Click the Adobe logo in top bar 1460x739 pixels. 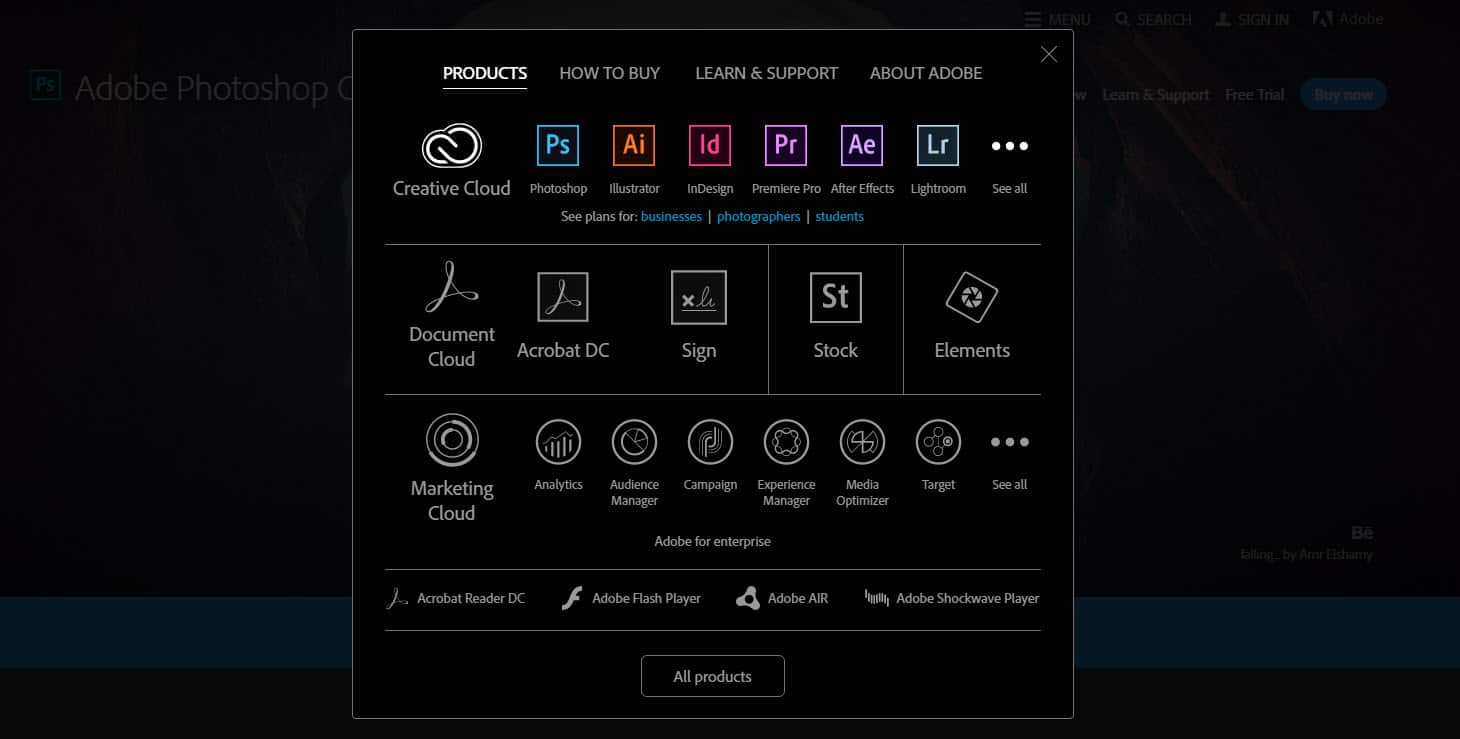point(1348,19)
